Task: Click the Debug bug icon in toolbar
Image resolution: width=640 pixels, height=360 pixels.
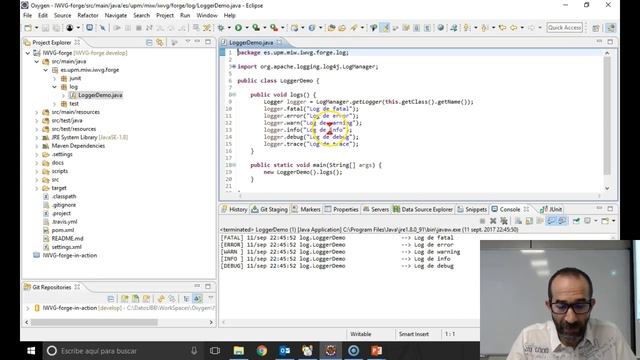Action: [x=221, y=28]
